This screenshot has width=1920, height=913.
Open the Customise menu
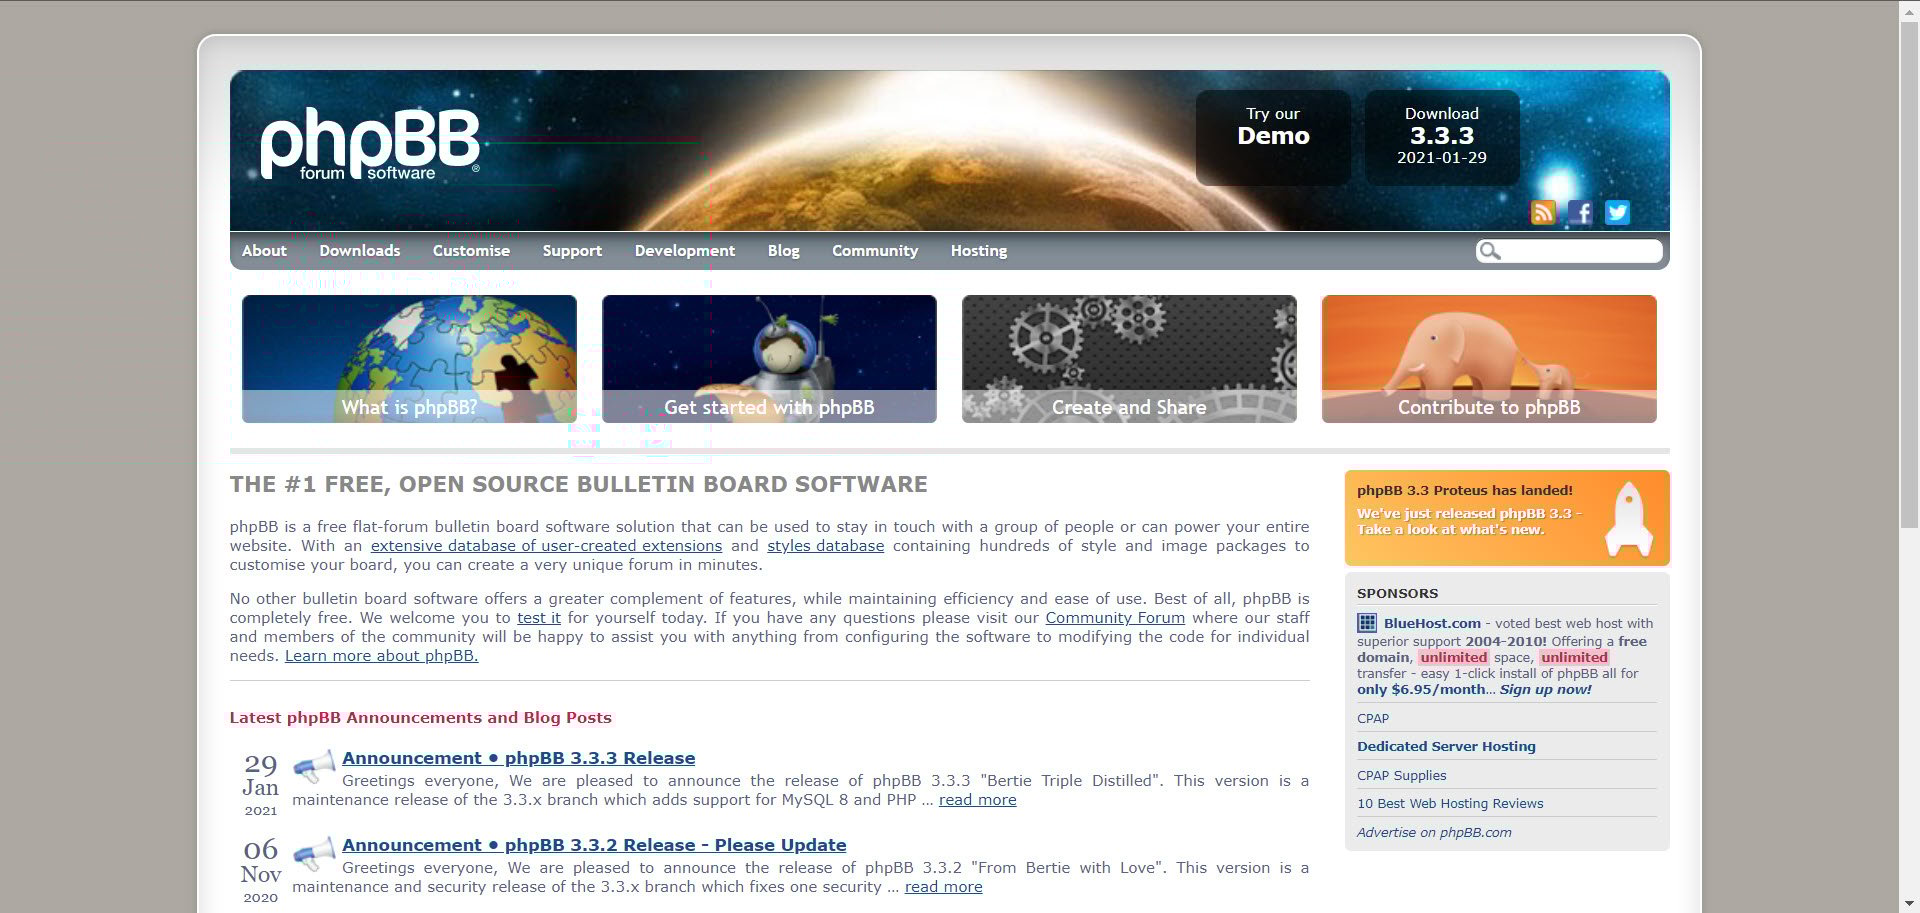471,251
